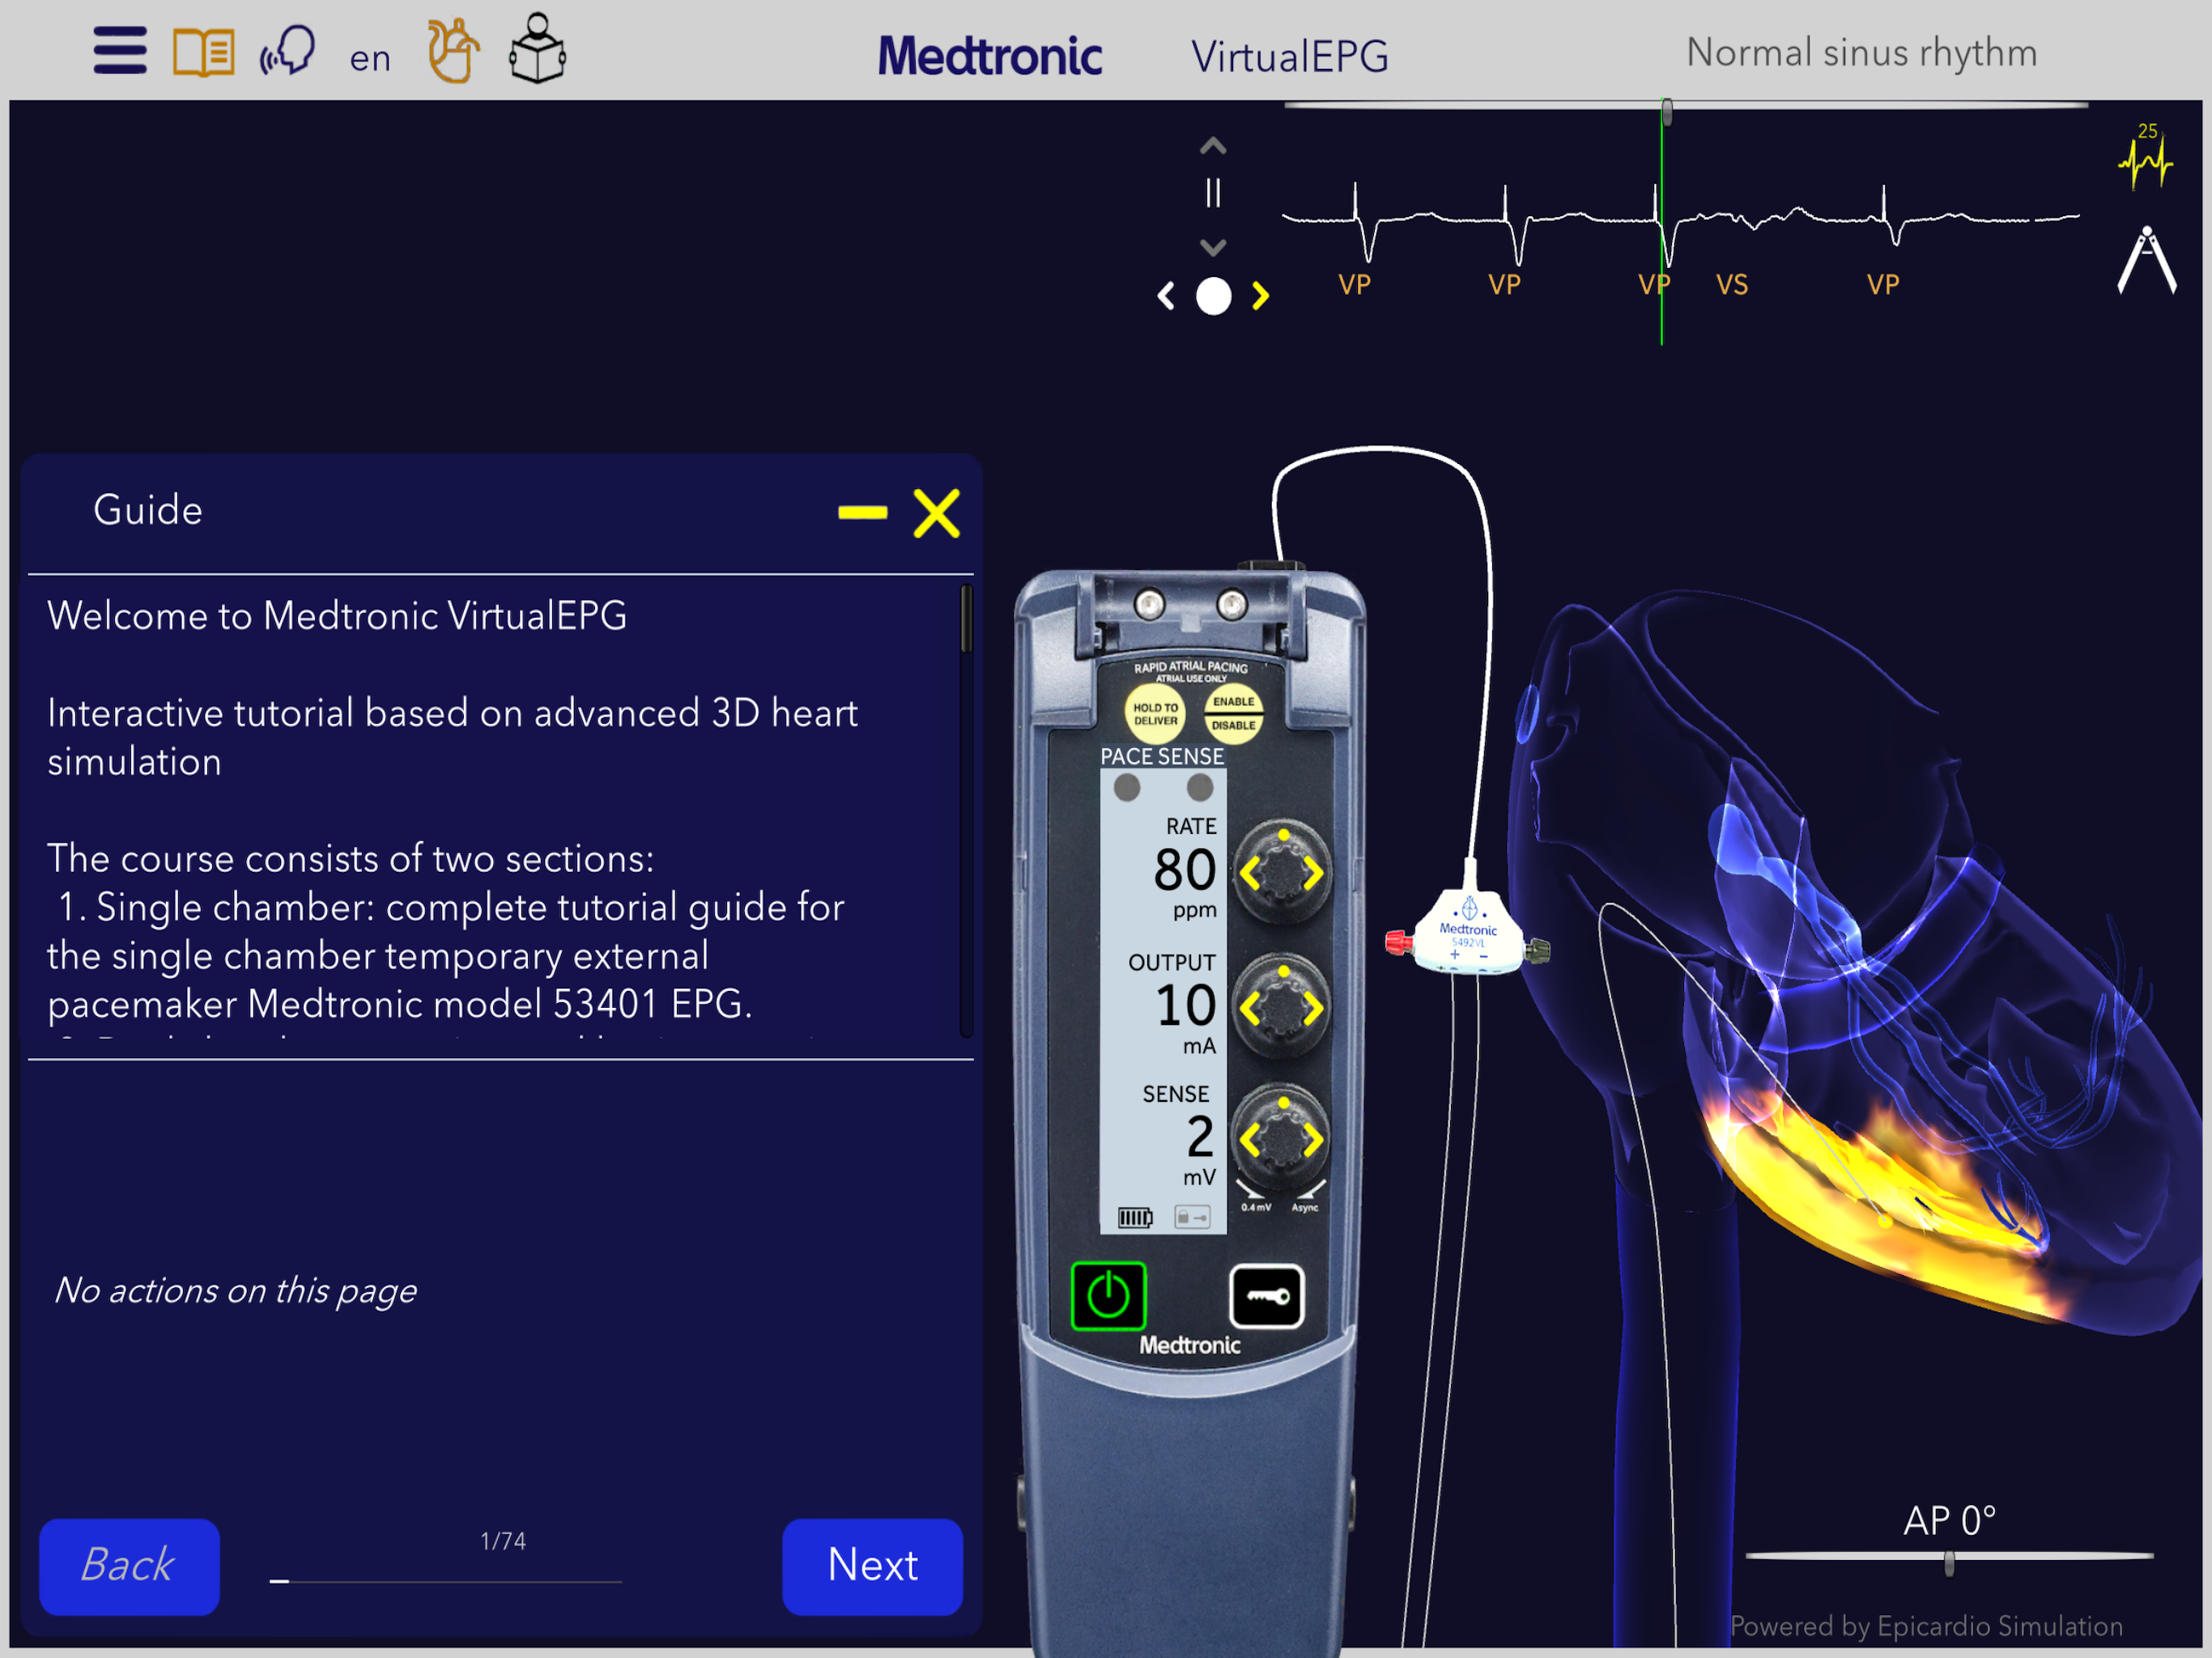Change the language from 'en'
The width and height of the screenshot is (2212, 1658).
370,58
